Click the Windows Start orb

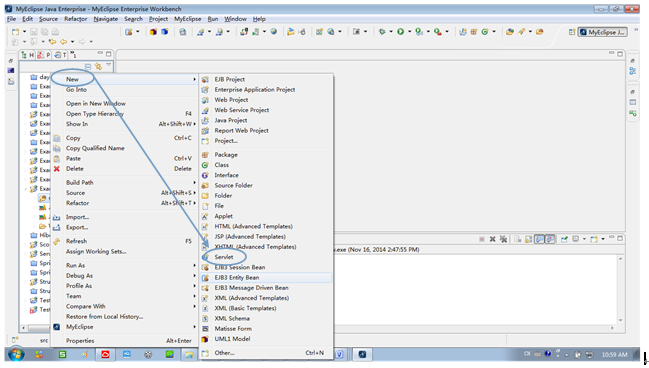16,354
